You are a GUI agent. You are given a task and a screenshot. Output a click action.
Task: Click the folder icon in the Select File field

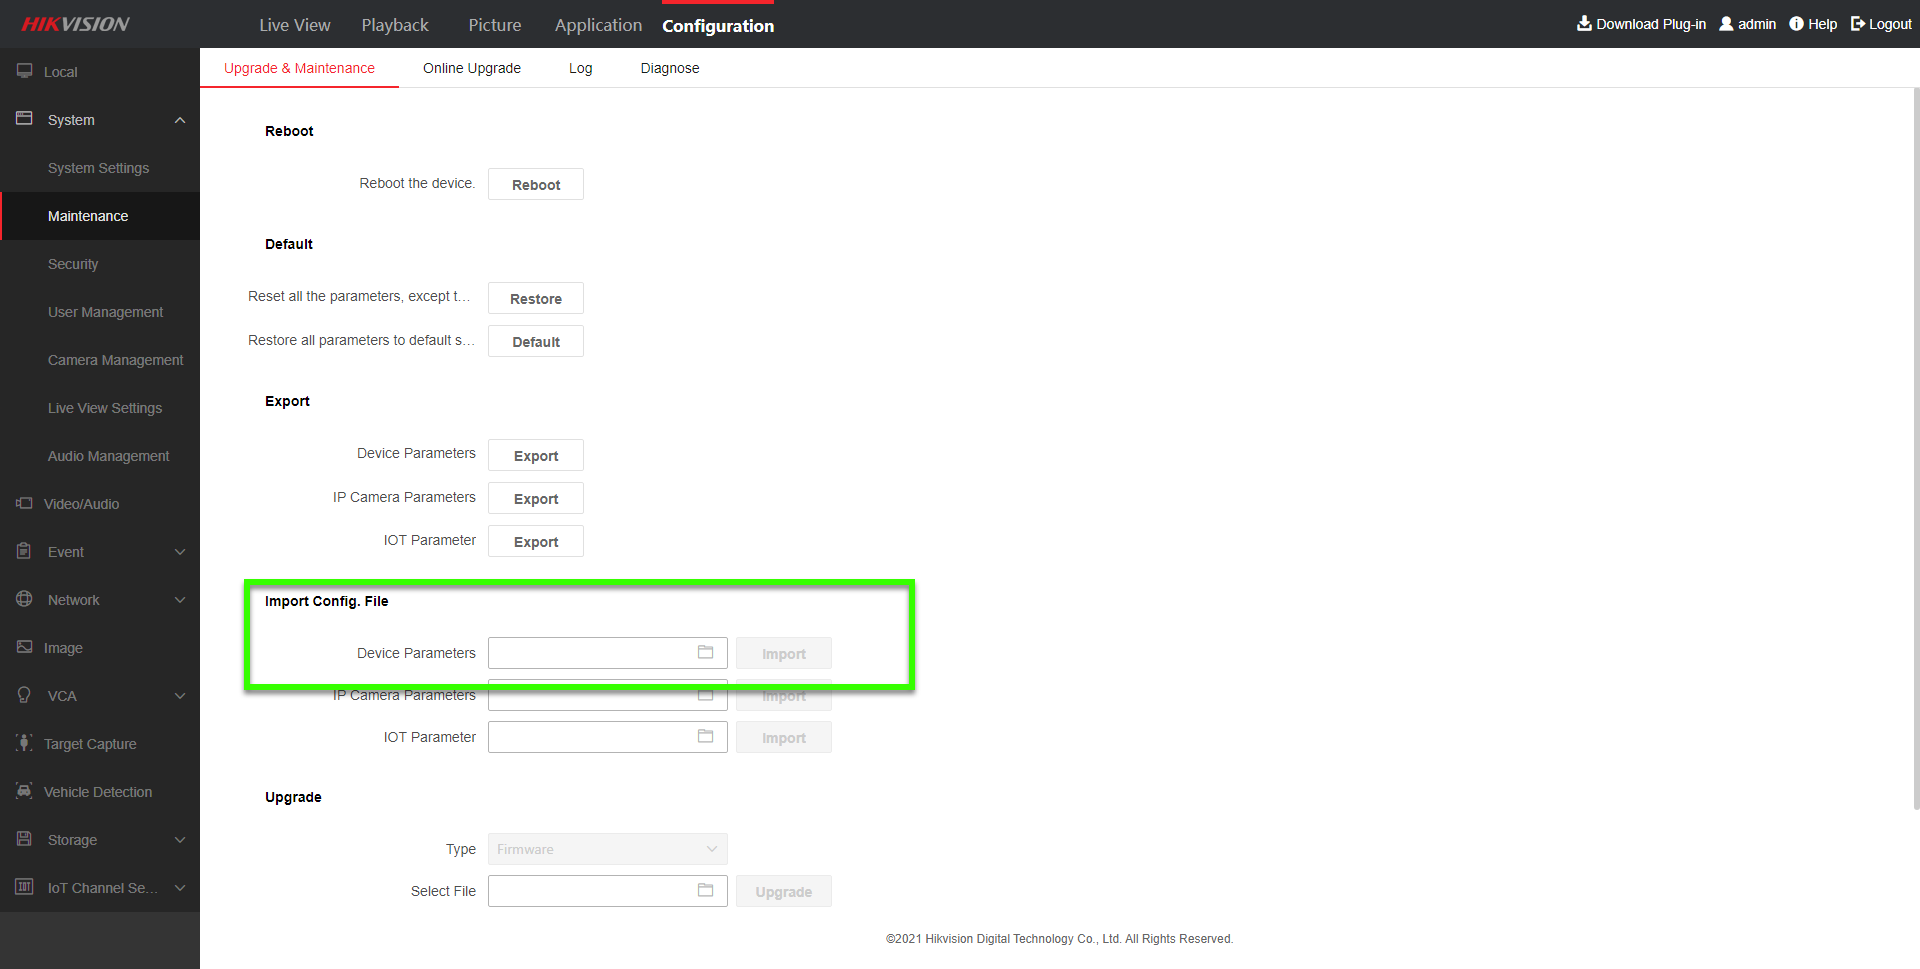pos(705,890)
